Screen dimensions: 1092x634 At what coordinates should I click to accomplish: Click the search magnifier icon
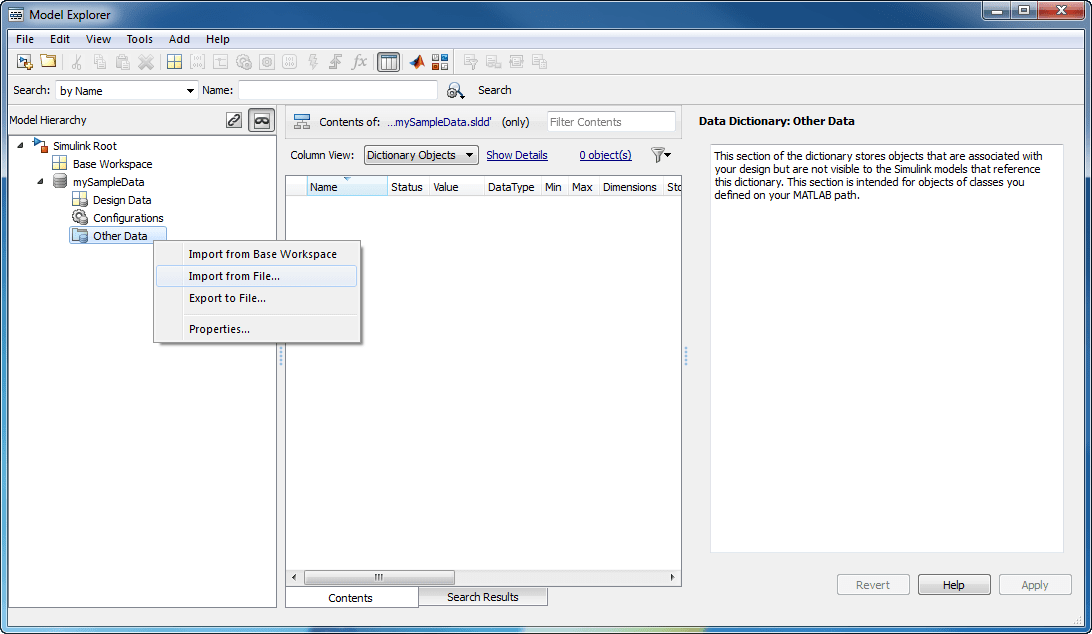455,91
